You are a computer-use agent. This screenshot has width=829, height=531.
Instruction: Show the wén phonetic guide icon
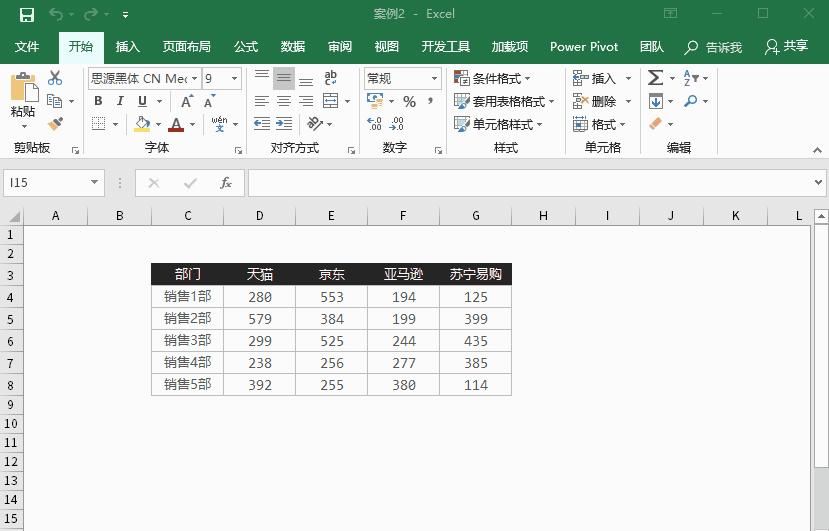click(219, 124)
